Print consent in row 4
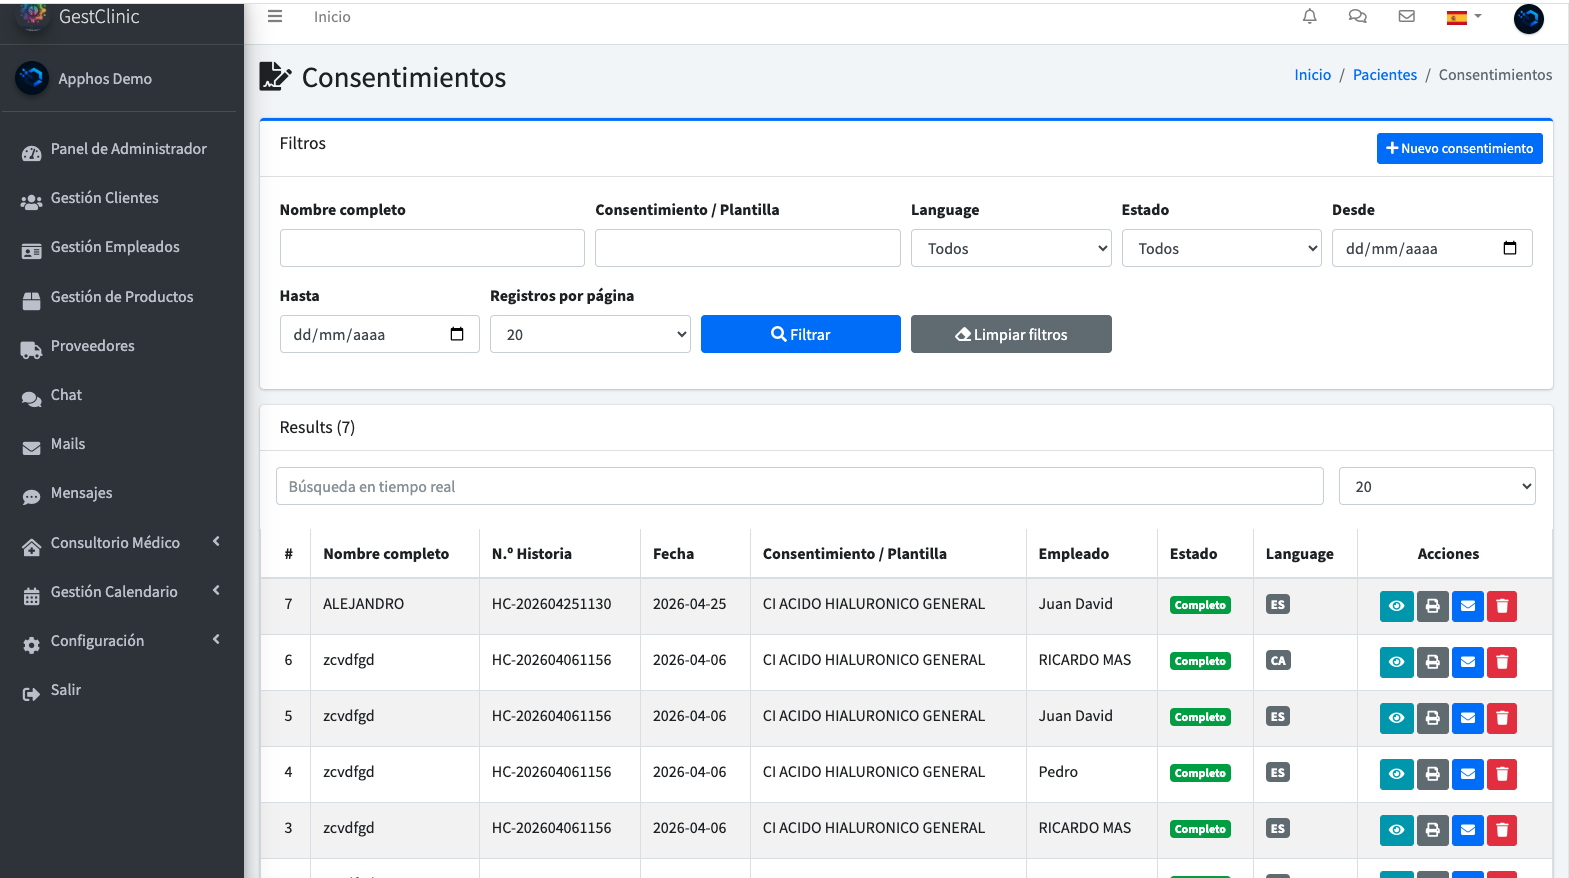Image resolution: width=1569 pixels, height=878 pixels. 1432,774
